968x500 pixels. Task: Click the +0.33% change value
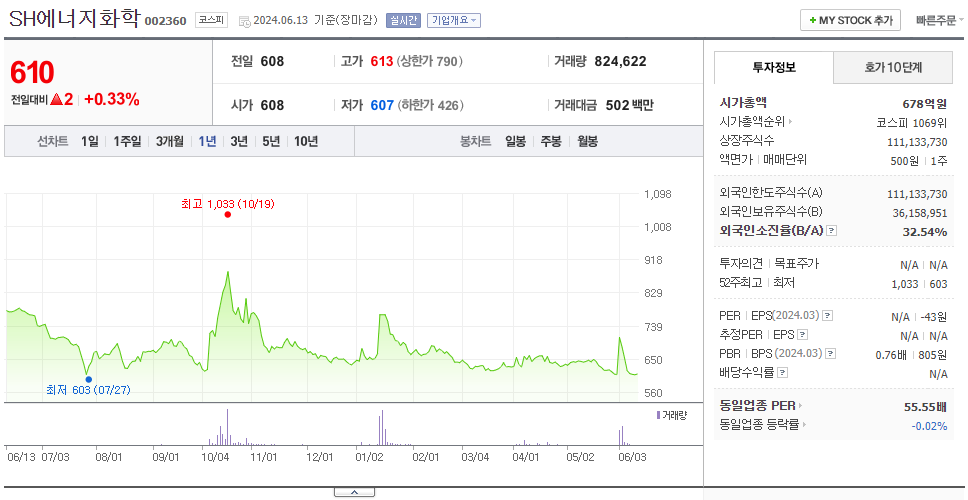click(112, 99)
